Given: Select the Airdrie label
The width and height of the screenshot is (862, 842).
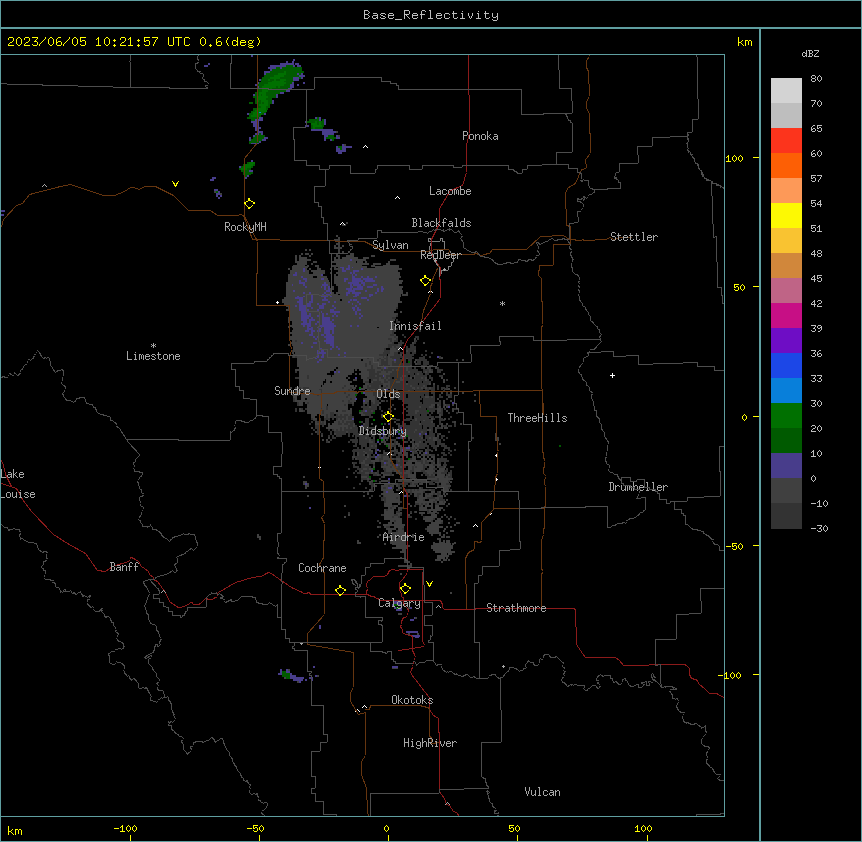Looking at the screenshot, I should [x=404, y=537].
